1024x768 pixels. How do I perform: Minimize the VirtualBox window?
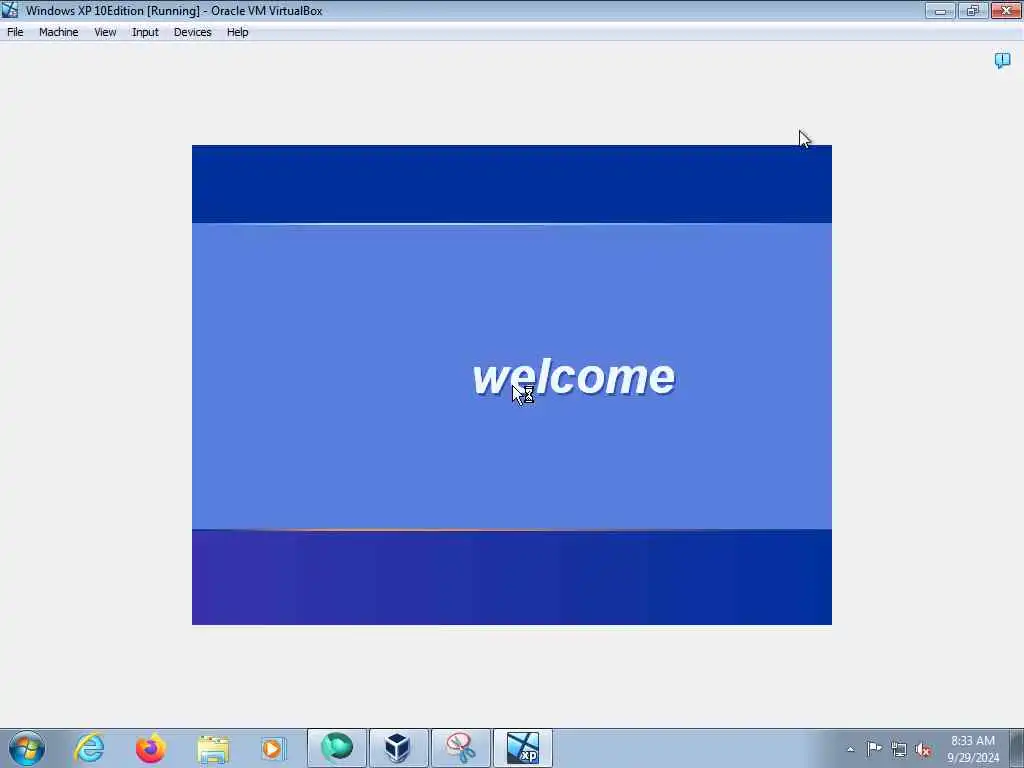(940, 10)
